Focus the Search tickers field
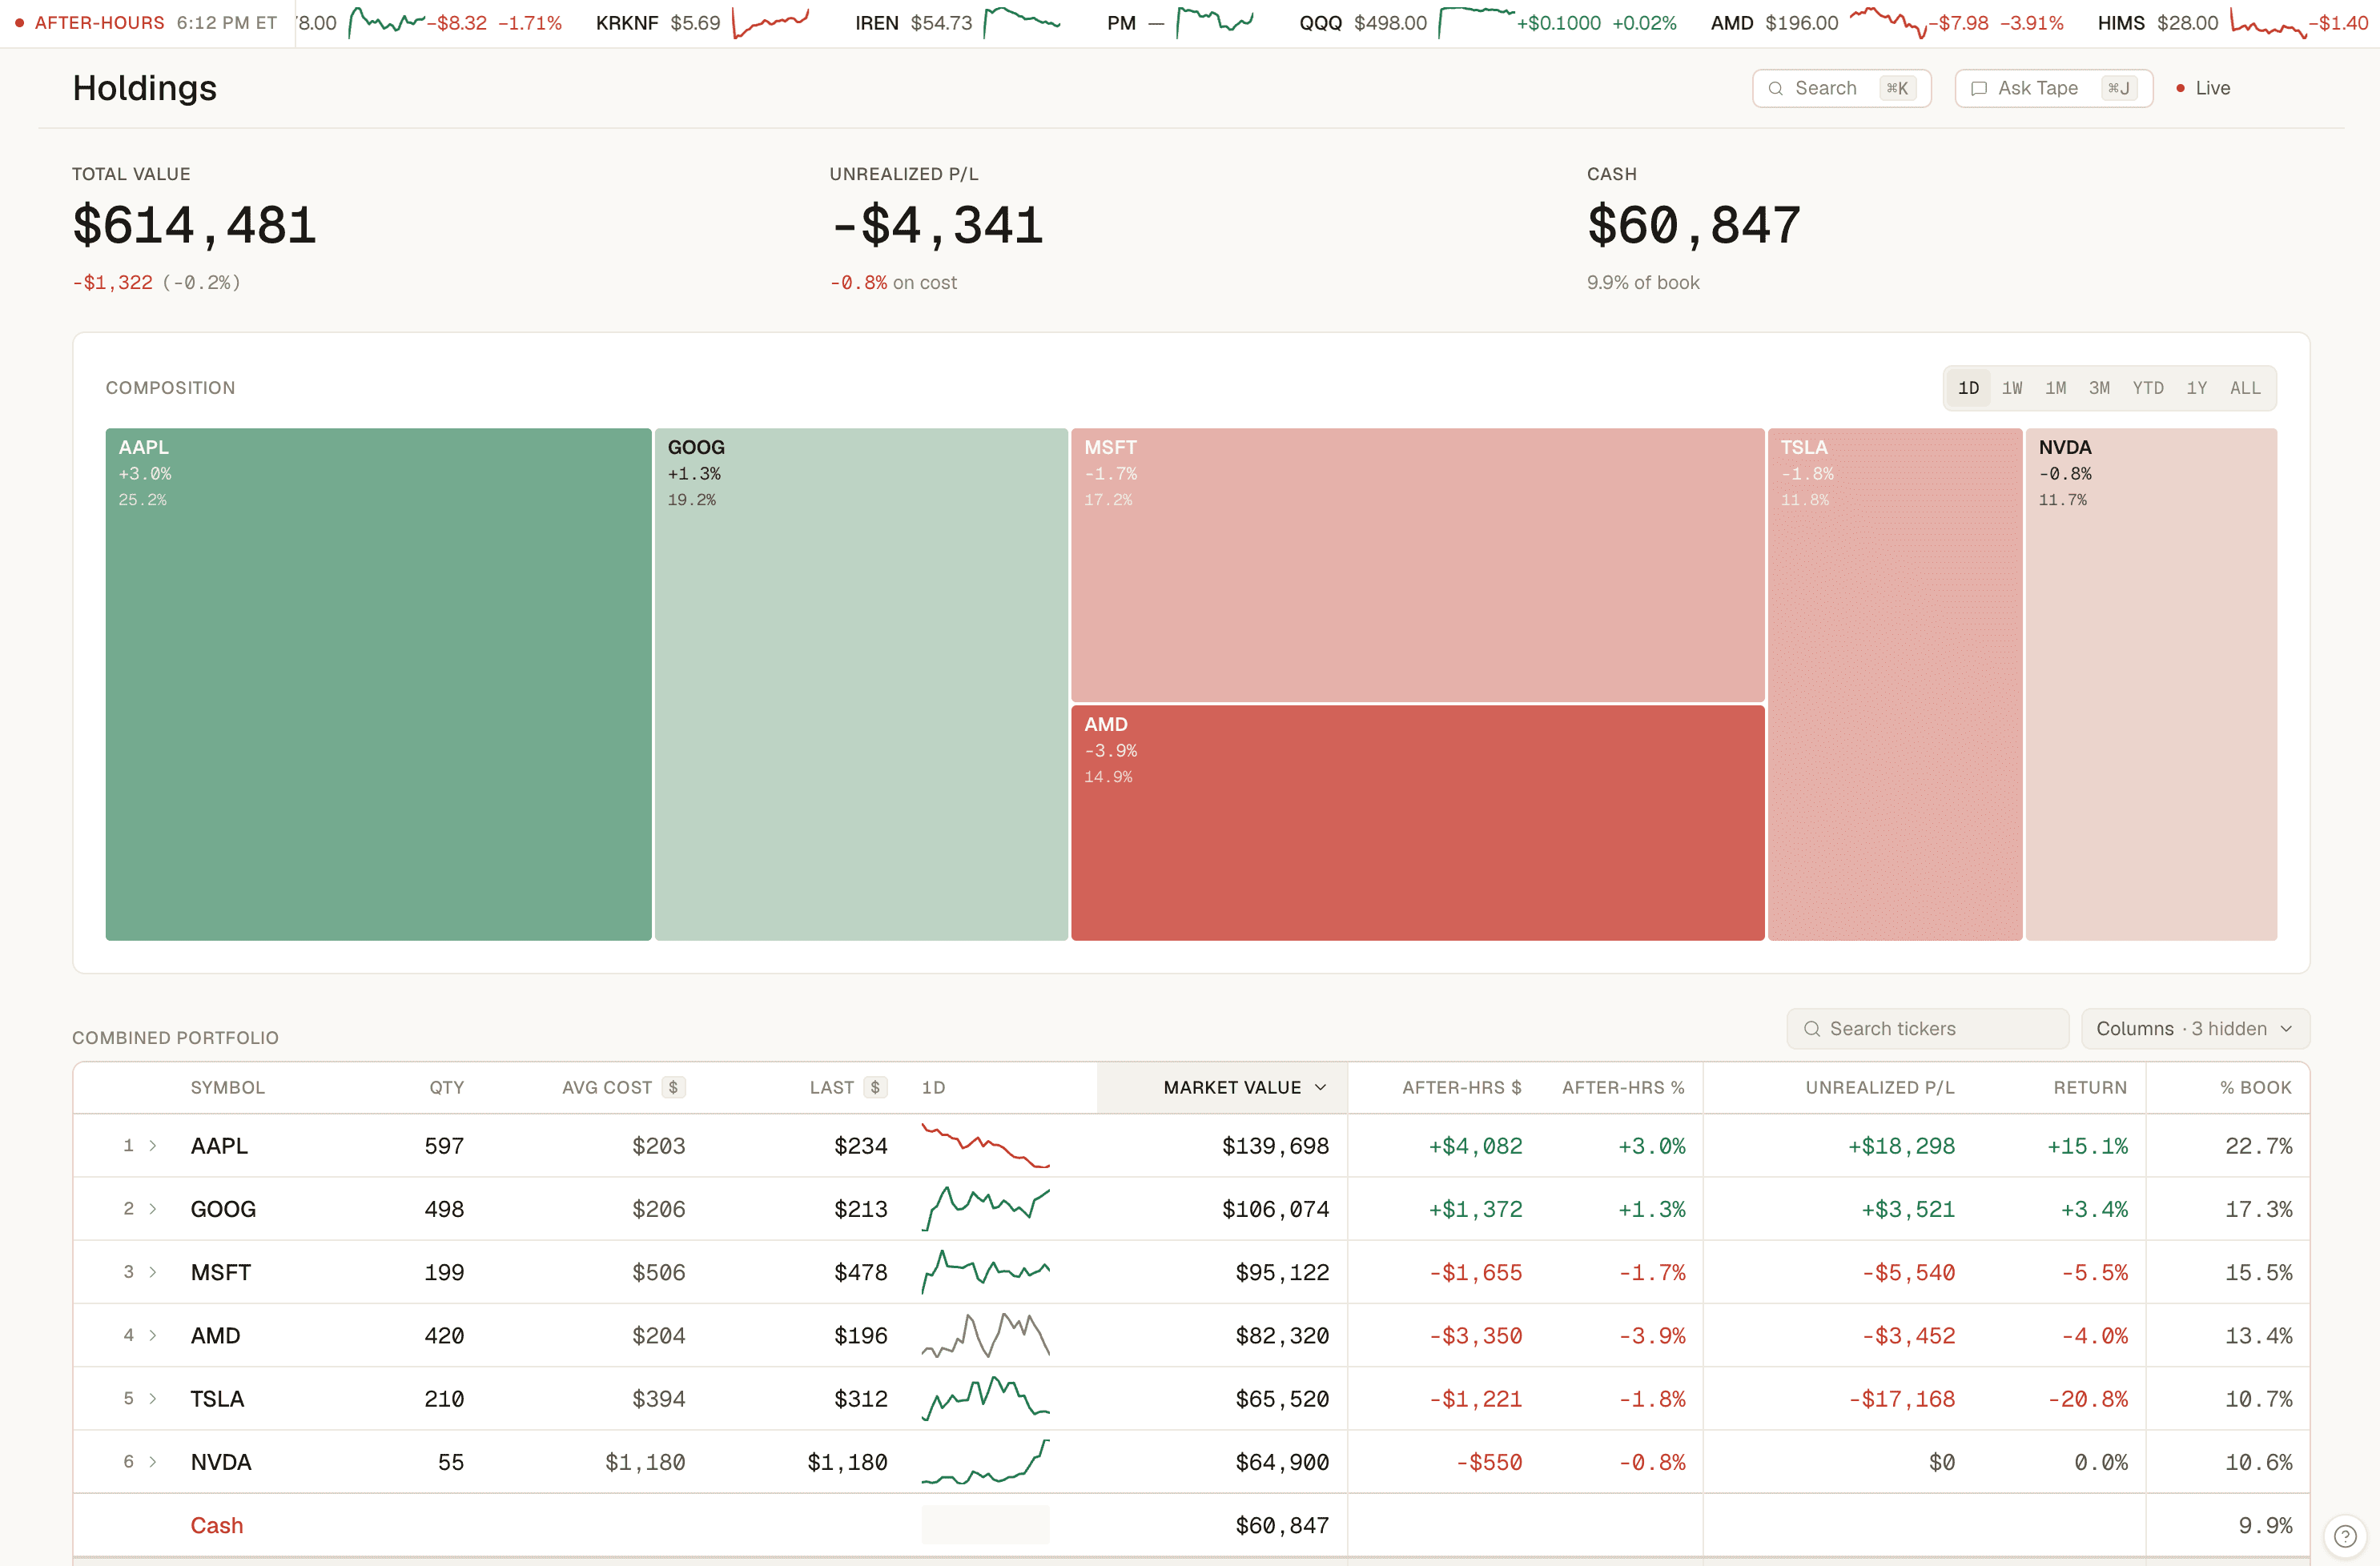 pyautogui.click(x=1927, y=1029)
